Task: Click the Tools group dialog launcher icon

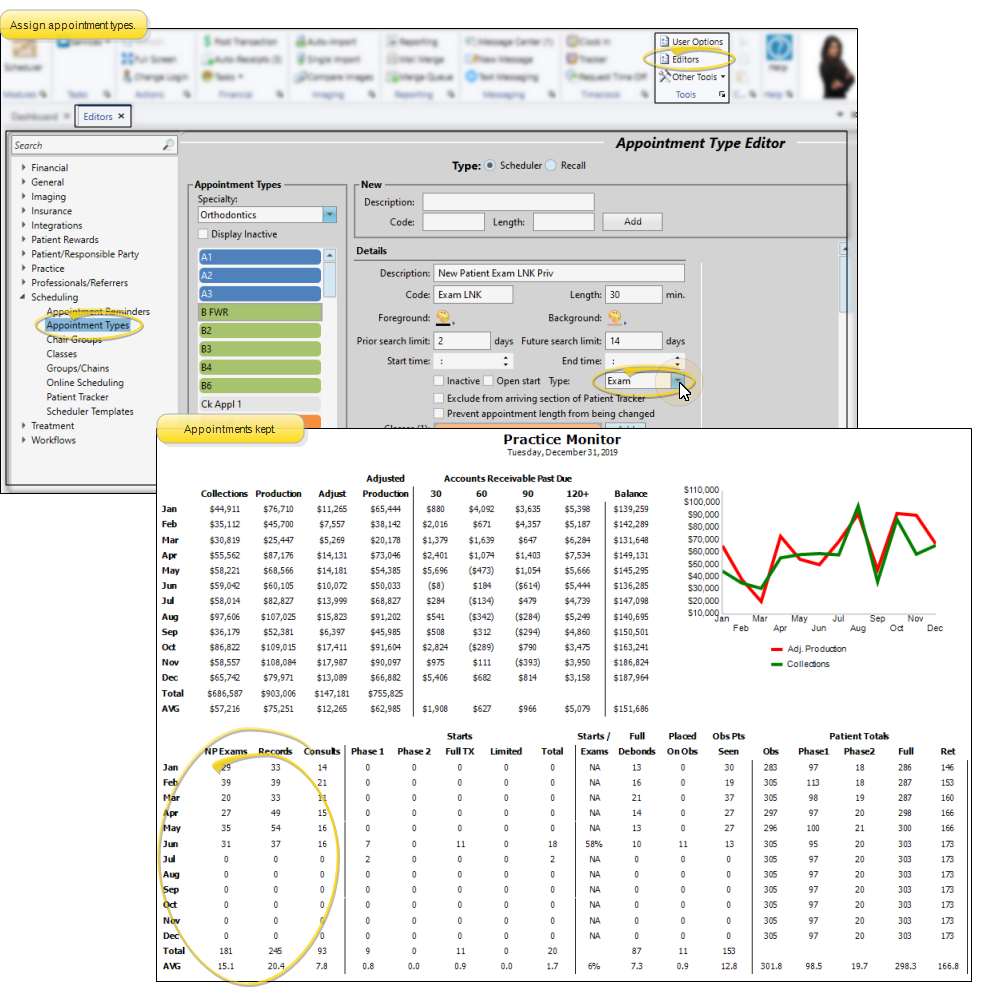Action: coord(722,95)
